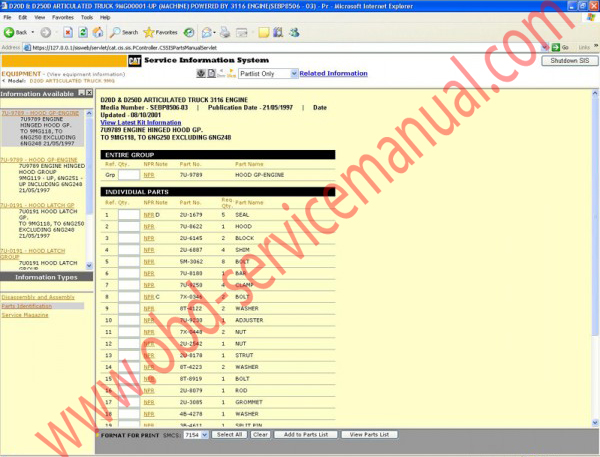Viewport: 600px width, 457px height.
Task: Click the Go button beside the address bar
Action: (x=560, y=47)
